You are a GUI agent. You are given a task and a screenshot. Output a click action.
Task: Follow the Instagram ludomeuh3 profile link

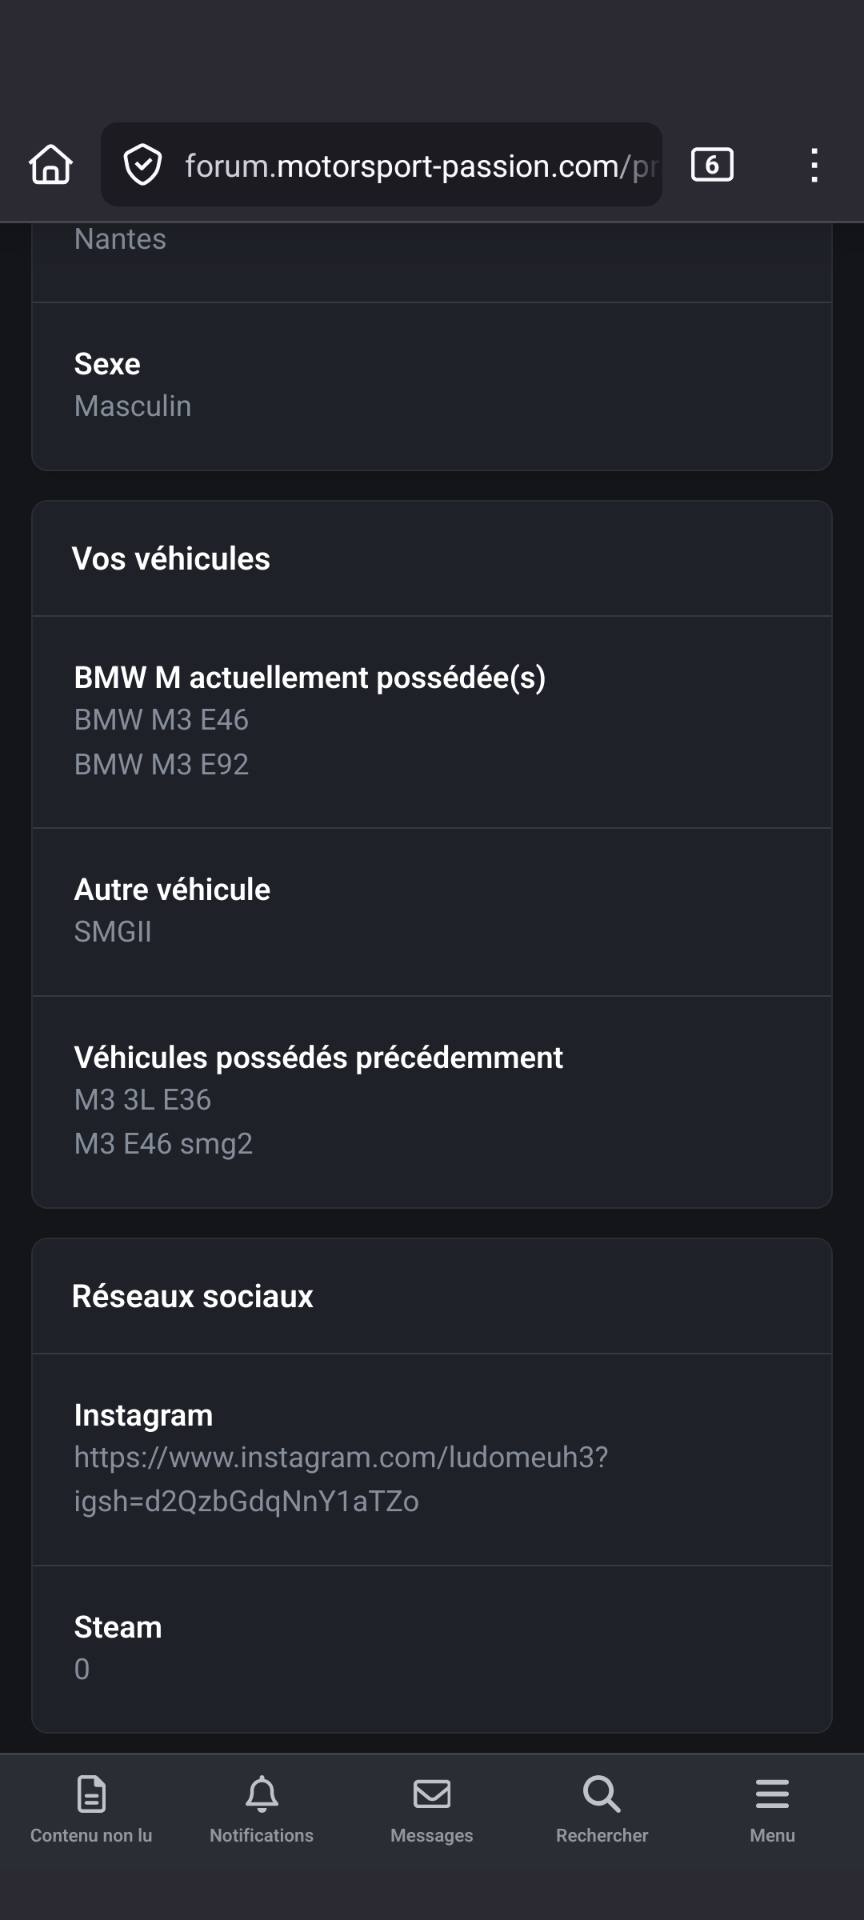[x=341, y=1479]
